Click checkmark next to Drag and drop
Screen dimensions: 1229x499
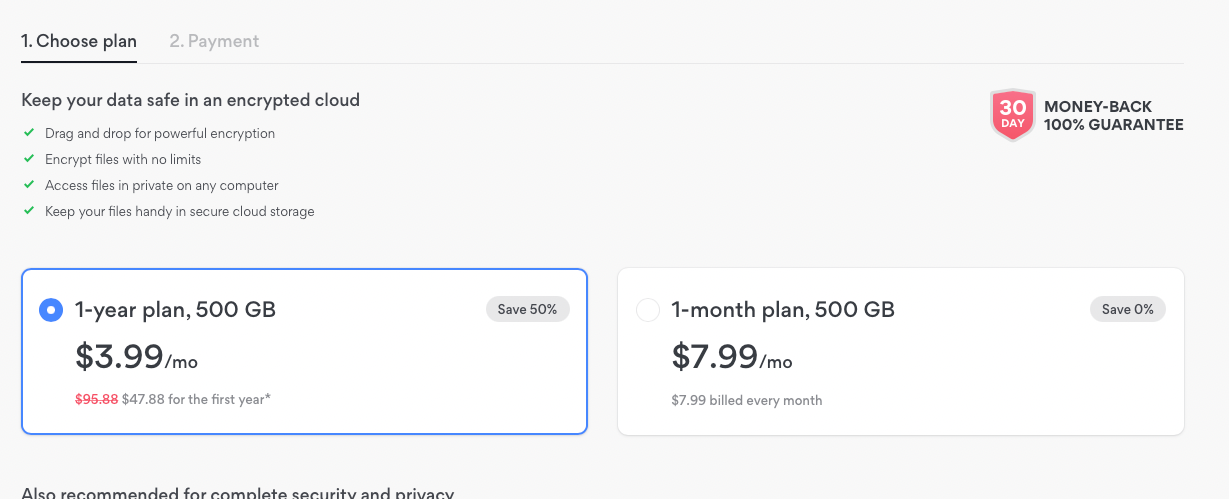(x=29, y=133)
